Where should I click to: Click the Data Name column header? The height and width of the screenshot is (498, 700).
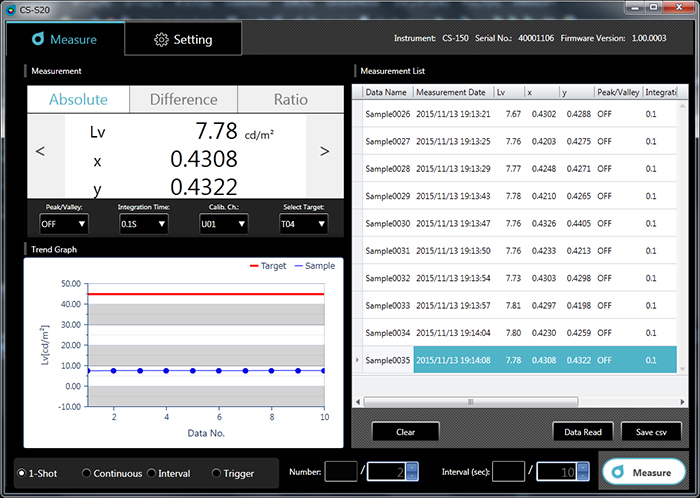pyautogui.click(x=388, y=92)
